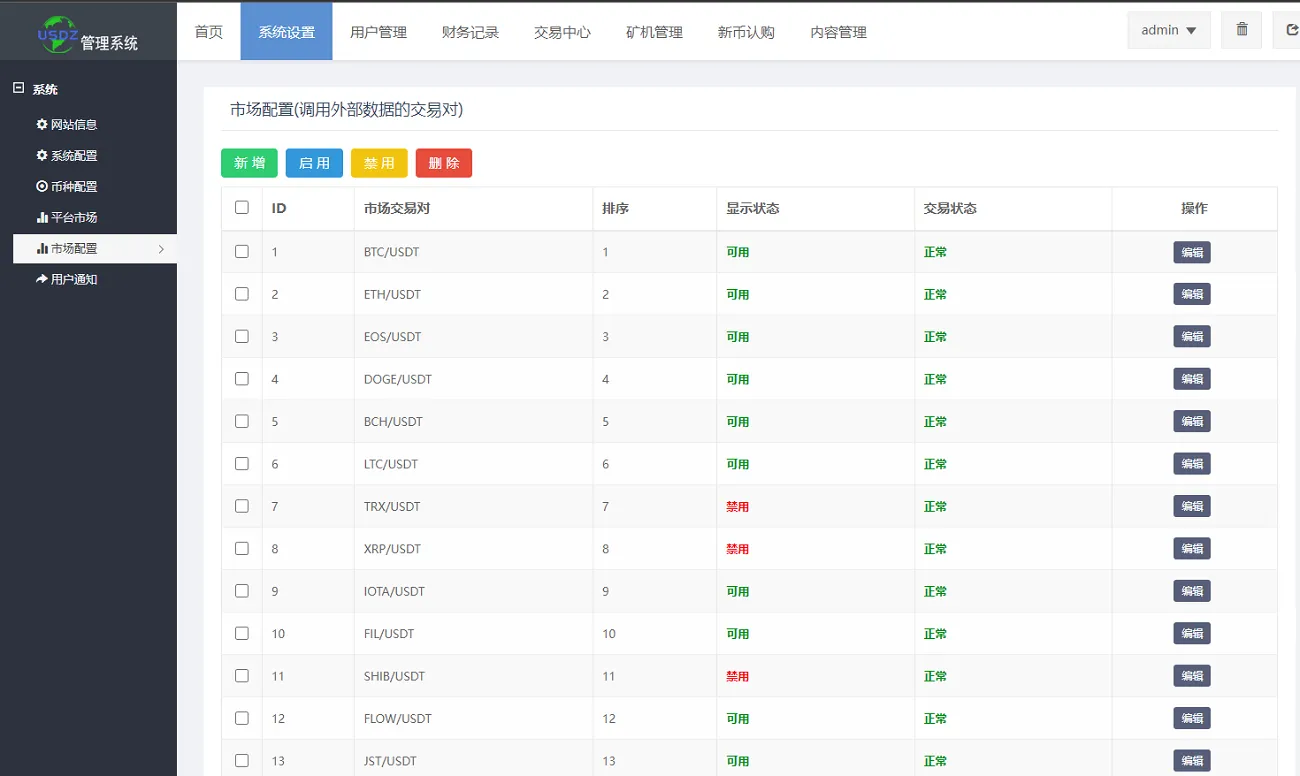The height and width of the screenshot is (776, 1300).
Task: Click the green 新增 button
Action: (x=248, y=162)
